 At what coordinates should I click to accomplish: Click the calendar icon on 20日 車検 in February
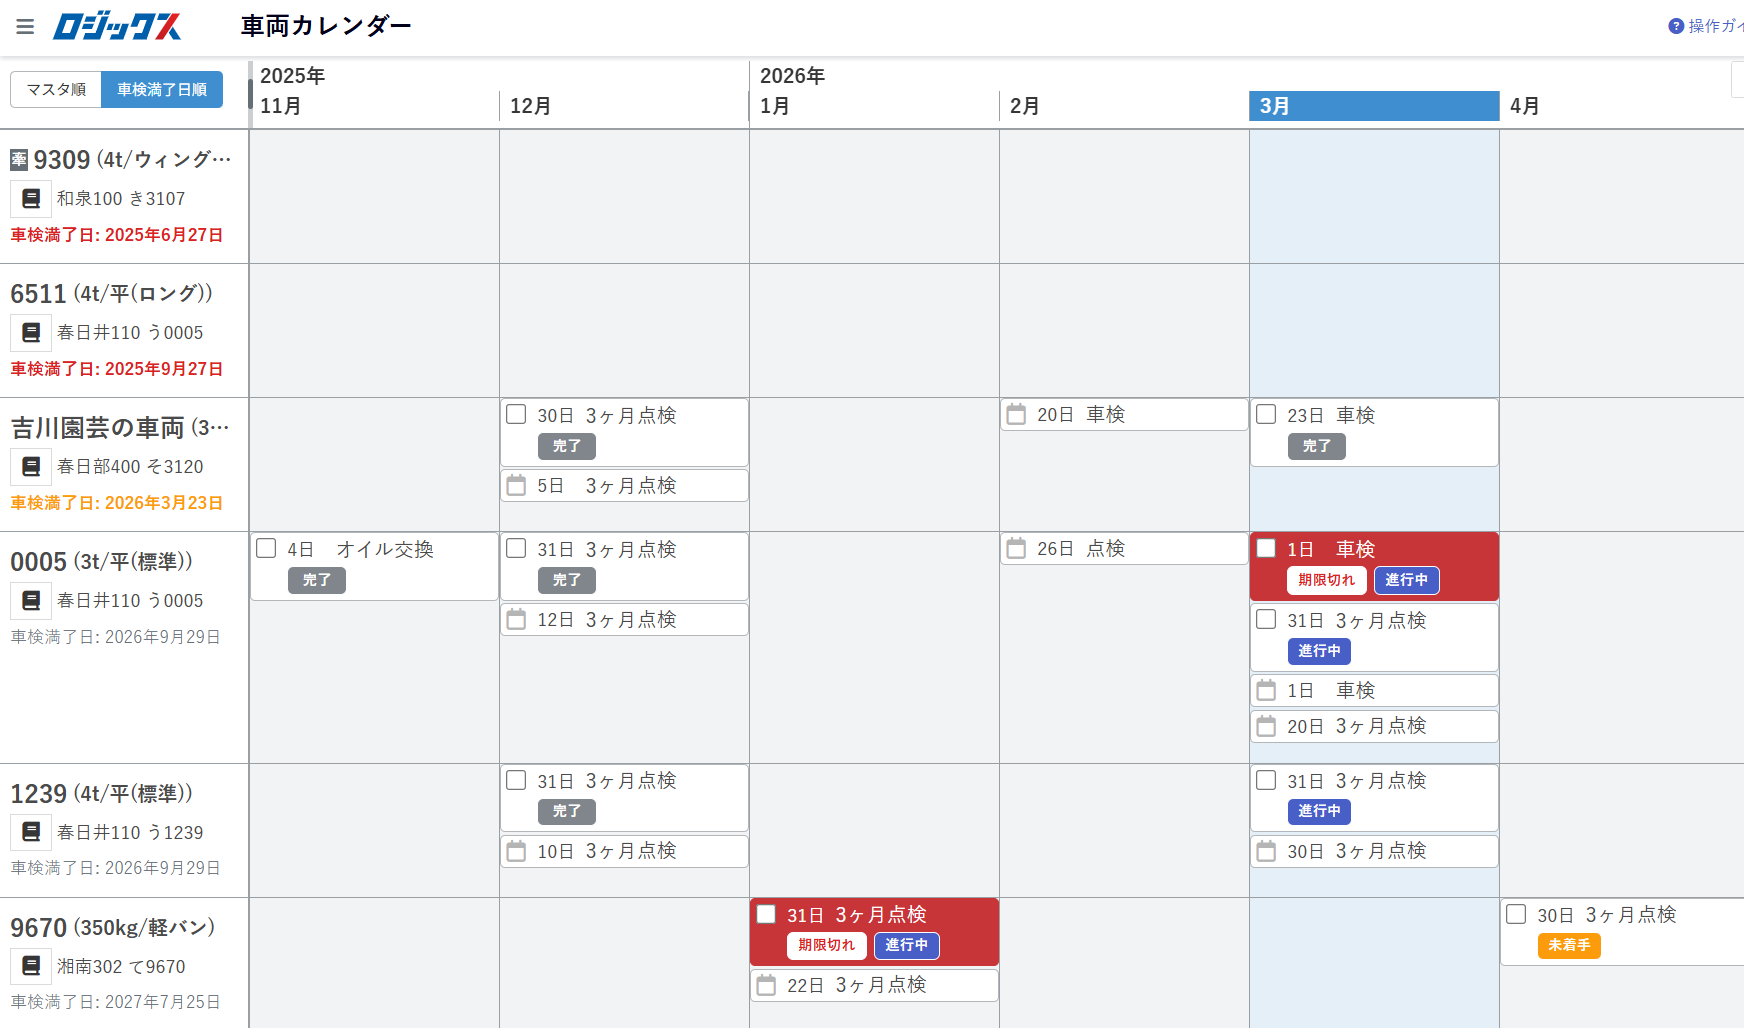click(1016, 414)
